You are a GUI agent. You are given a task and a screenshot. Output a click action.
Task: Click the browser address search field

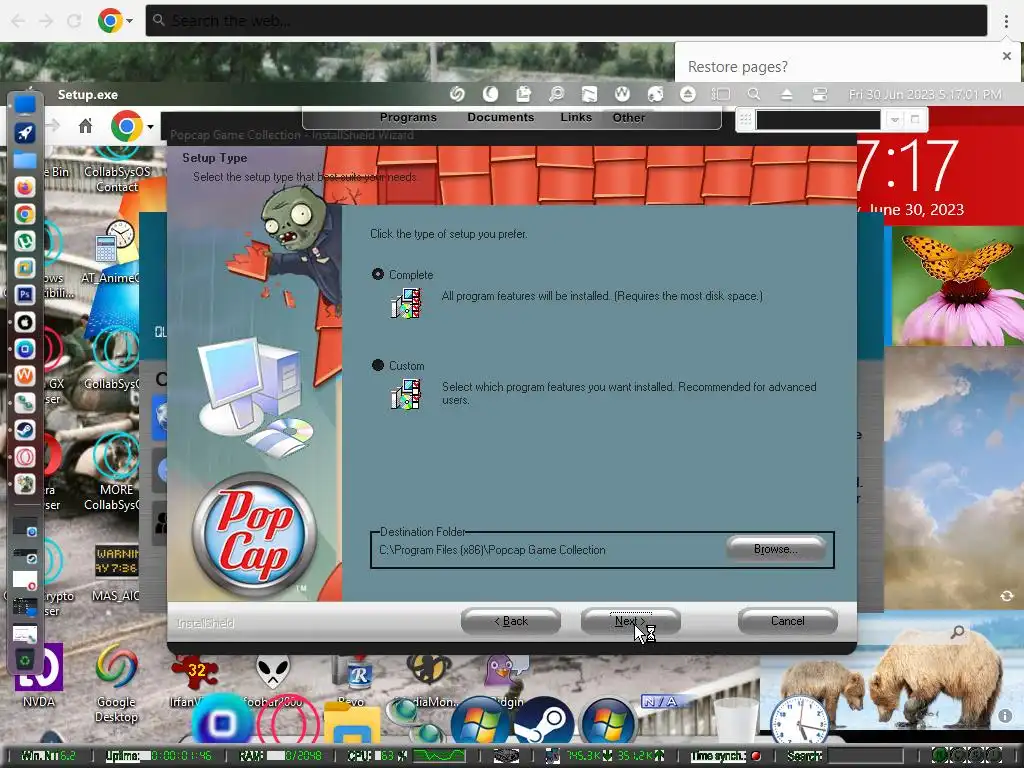coord(566,21)
